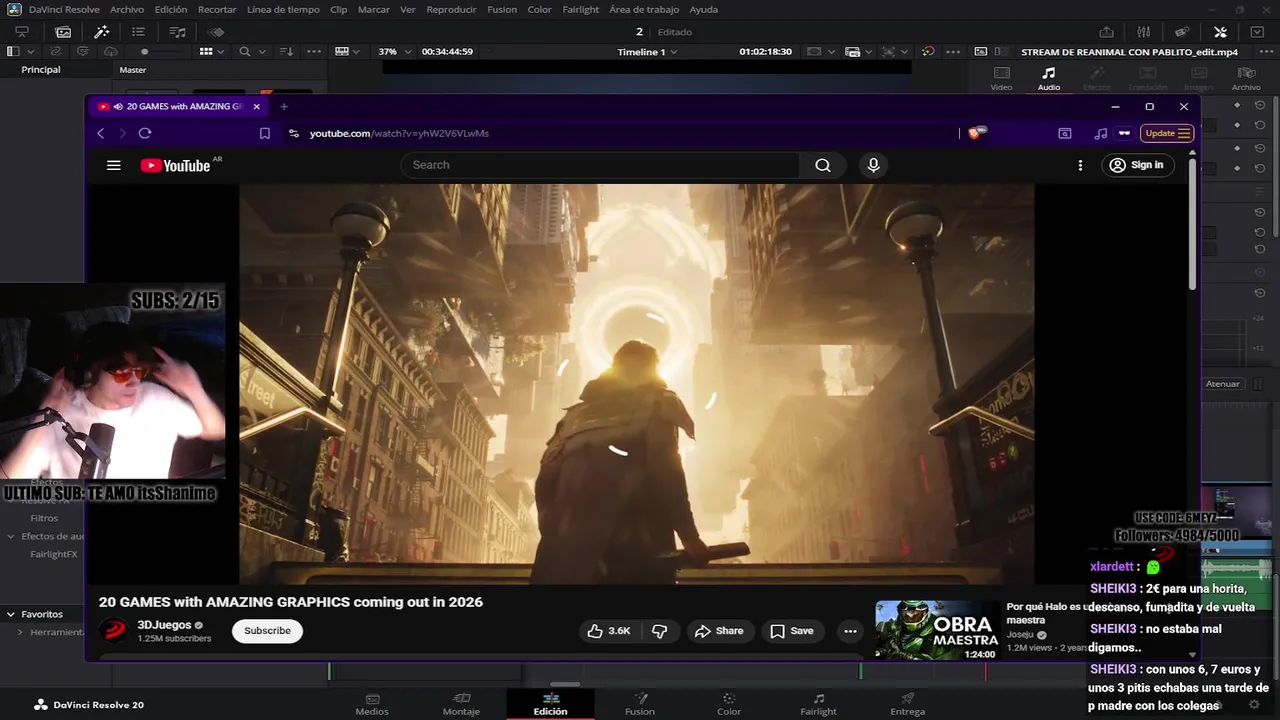
Task: Open Brave Leo glasses icon in toolbar
Action: (x=1124, y=133)
